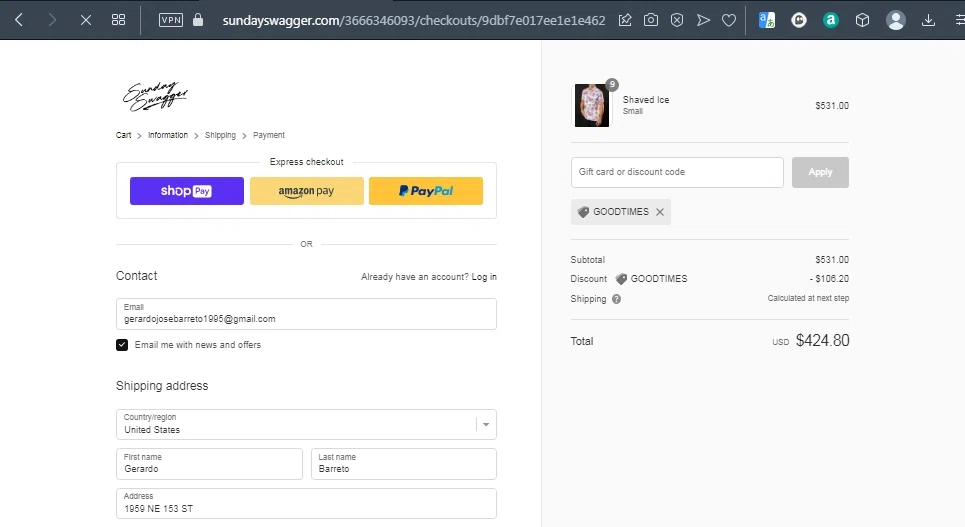Bookmark page with the heart icon
965x527 pixels.
tap(729, 20)
